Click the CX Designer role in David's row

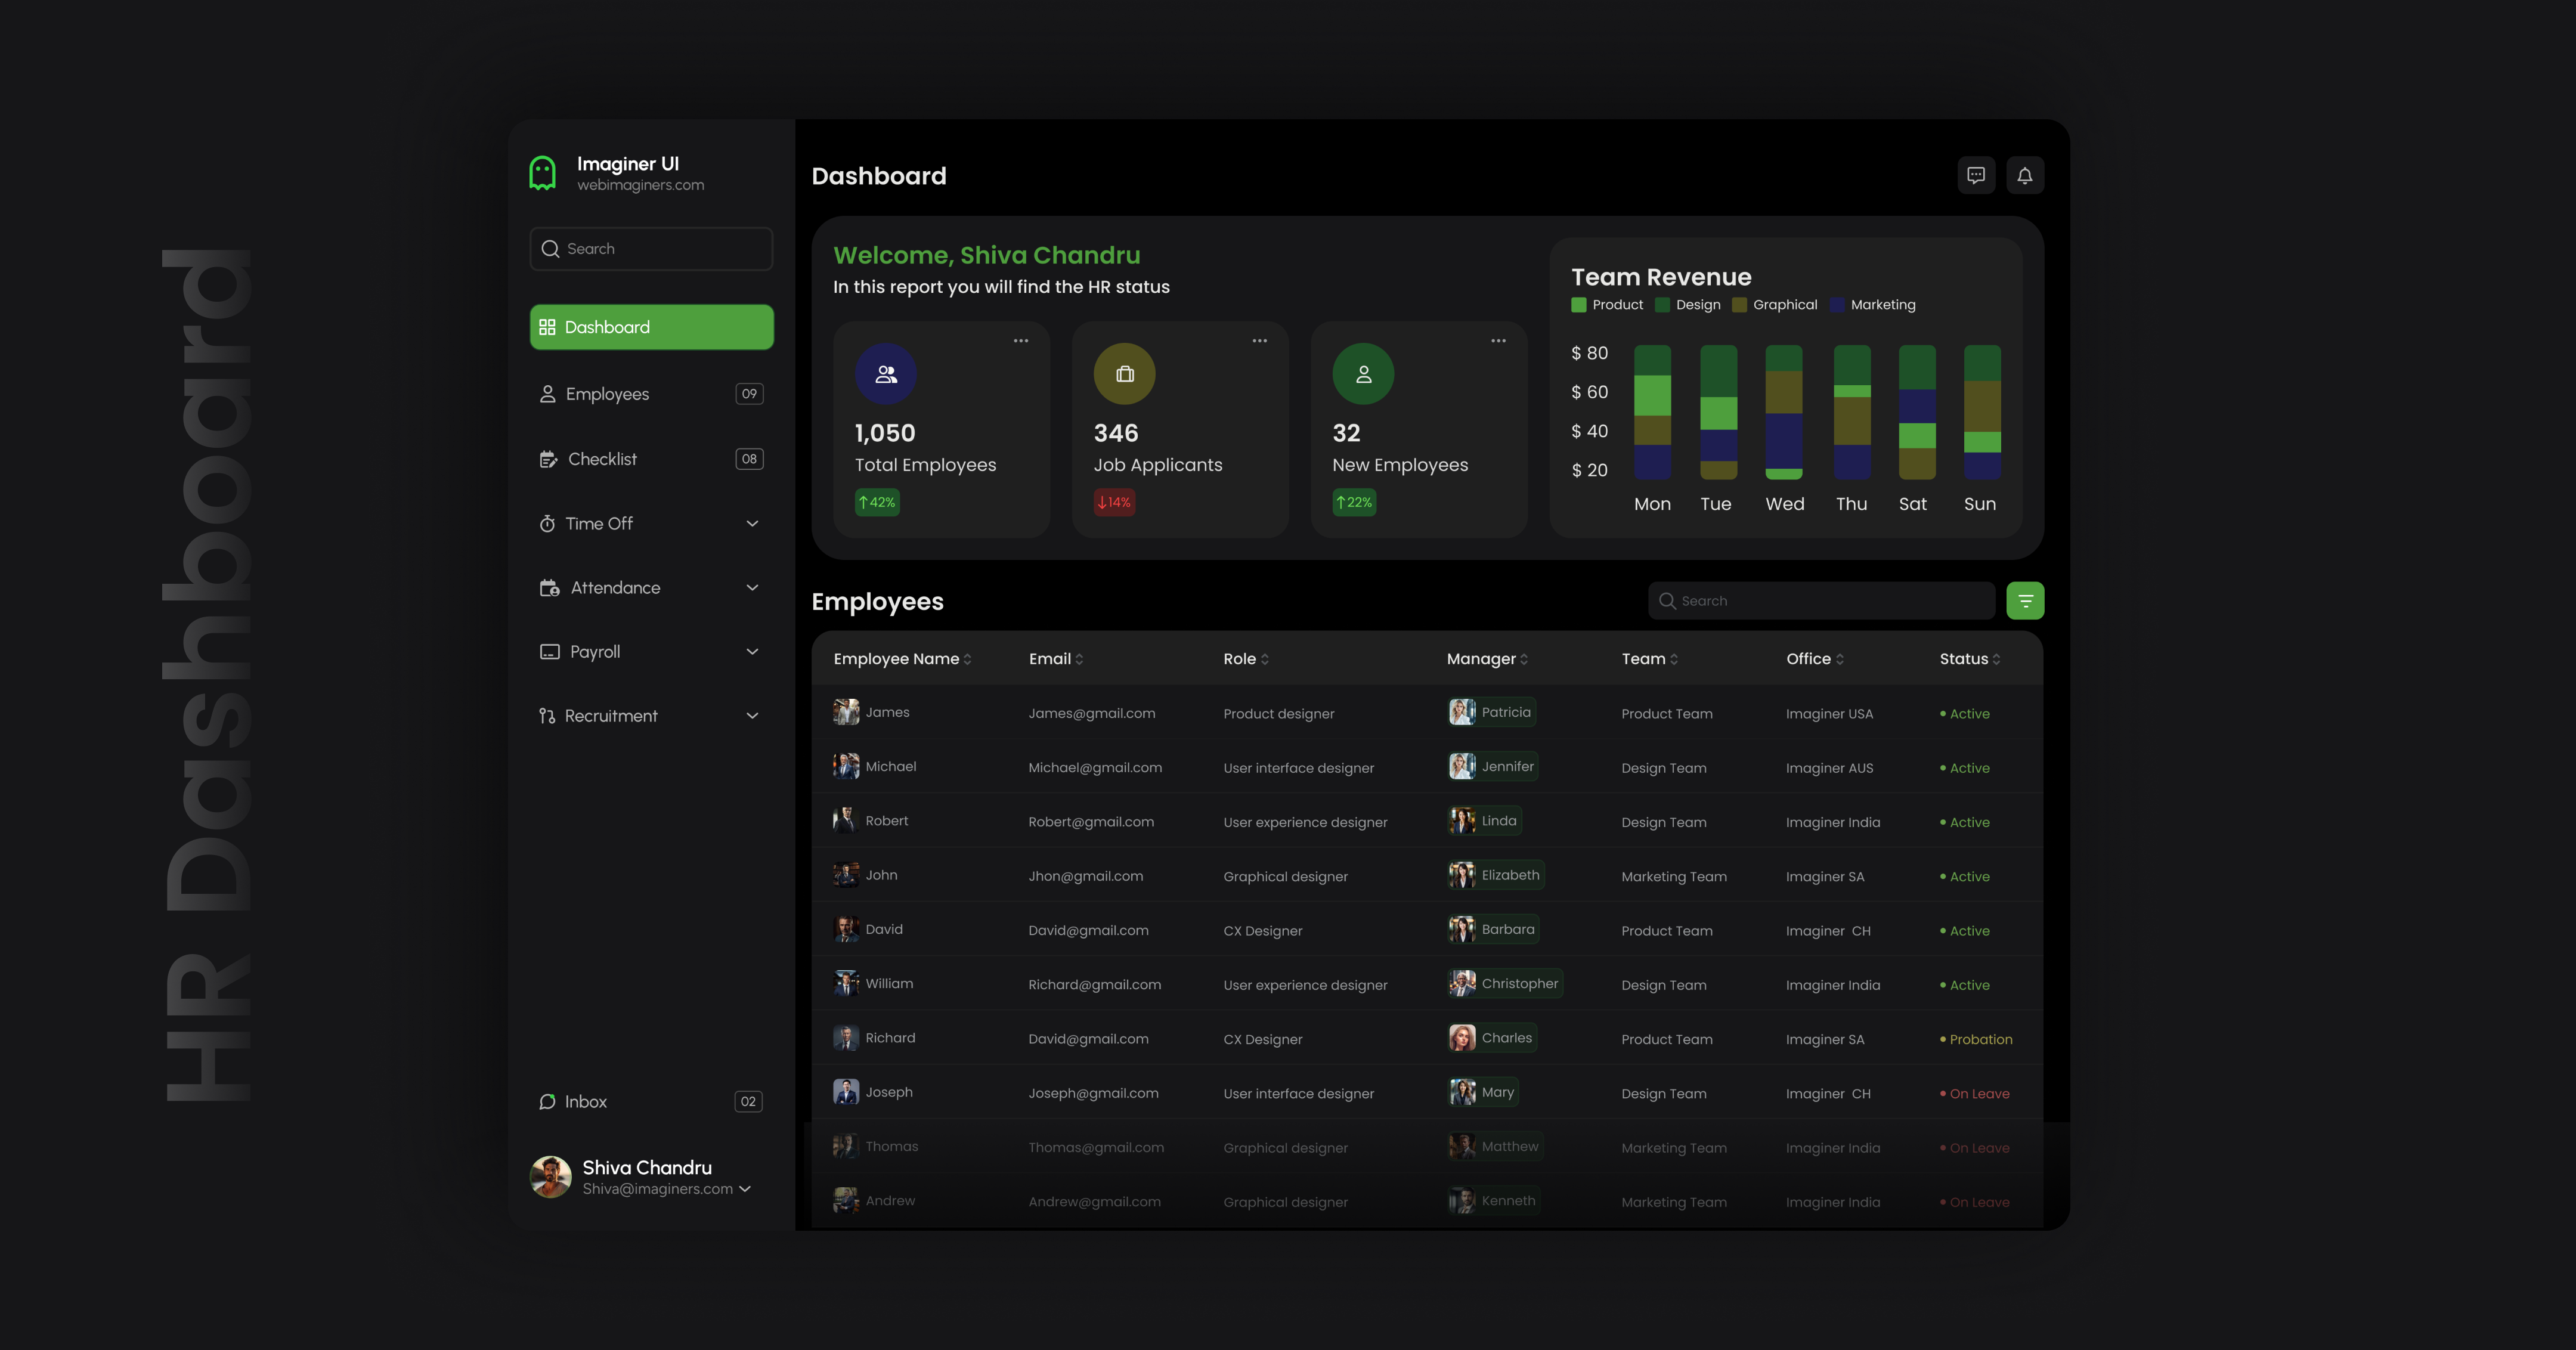point(1263,931)
